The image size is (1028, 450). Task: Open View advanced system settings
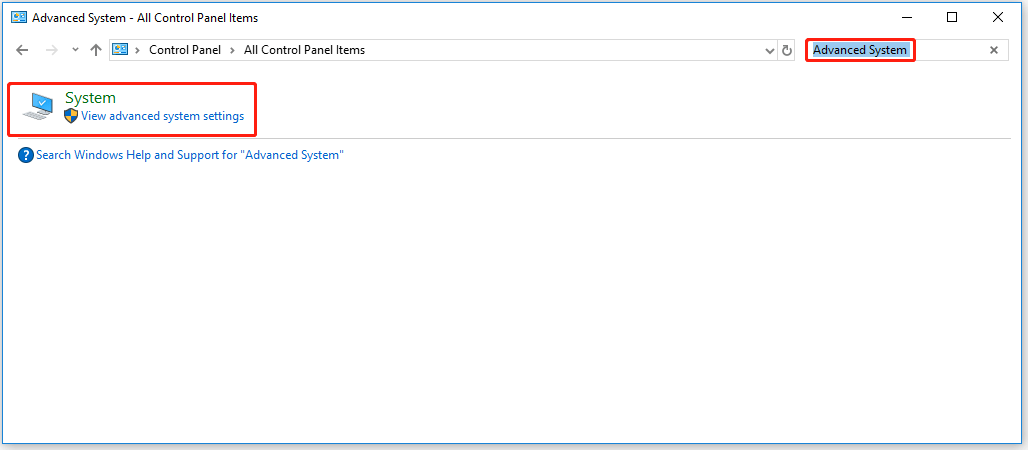162,116
